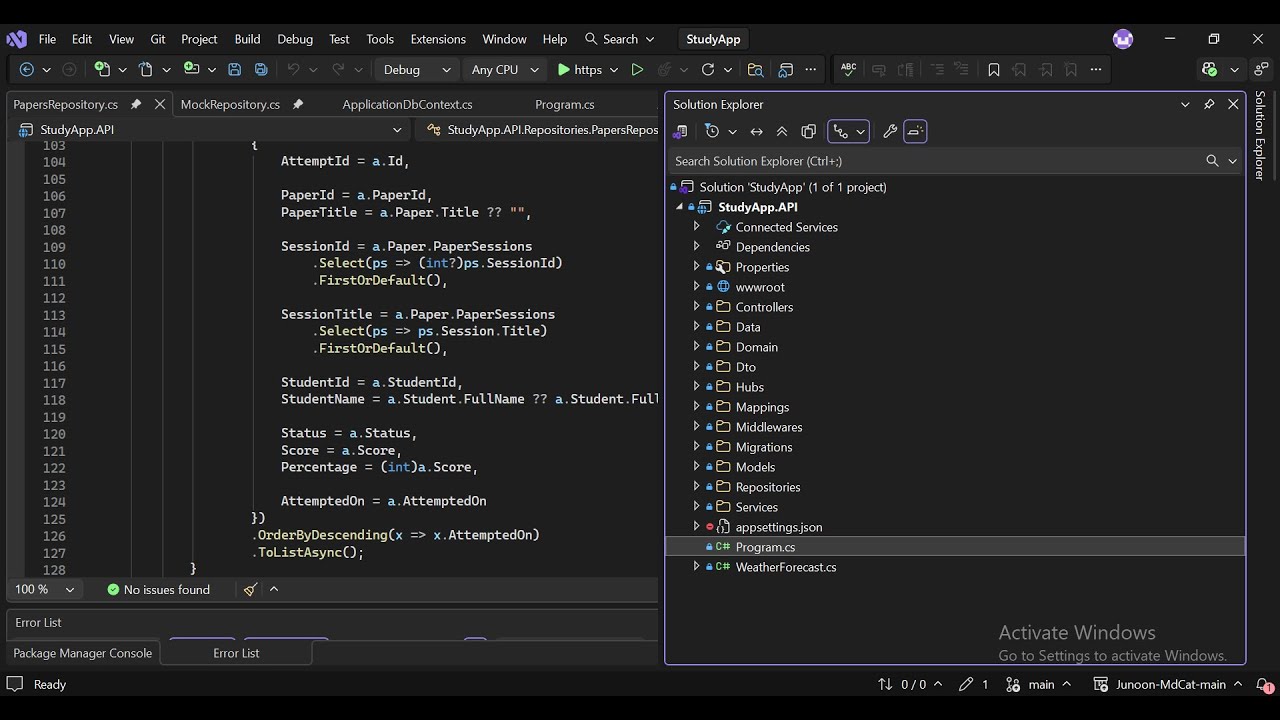Open the main branch selector in status bar
The image size is (1280, 720).
click(x=1037, y=685)
